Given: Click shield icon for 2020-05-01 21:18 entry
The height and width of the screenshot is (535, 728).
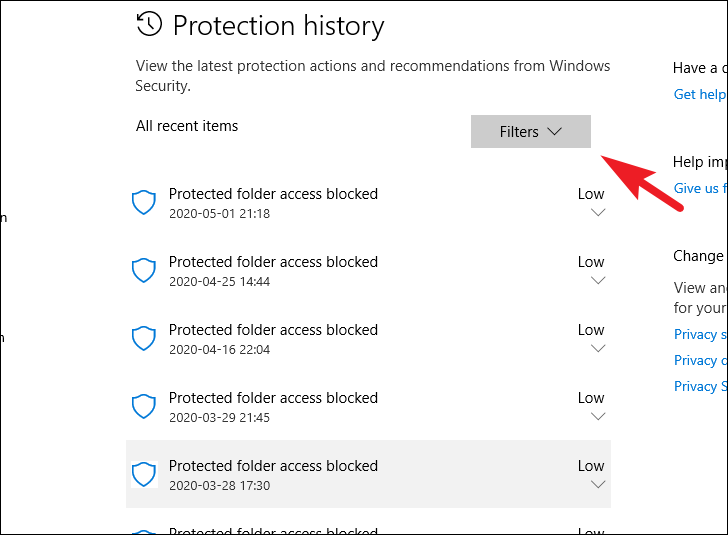Looking at the screenshot, I should click(145, 203).
